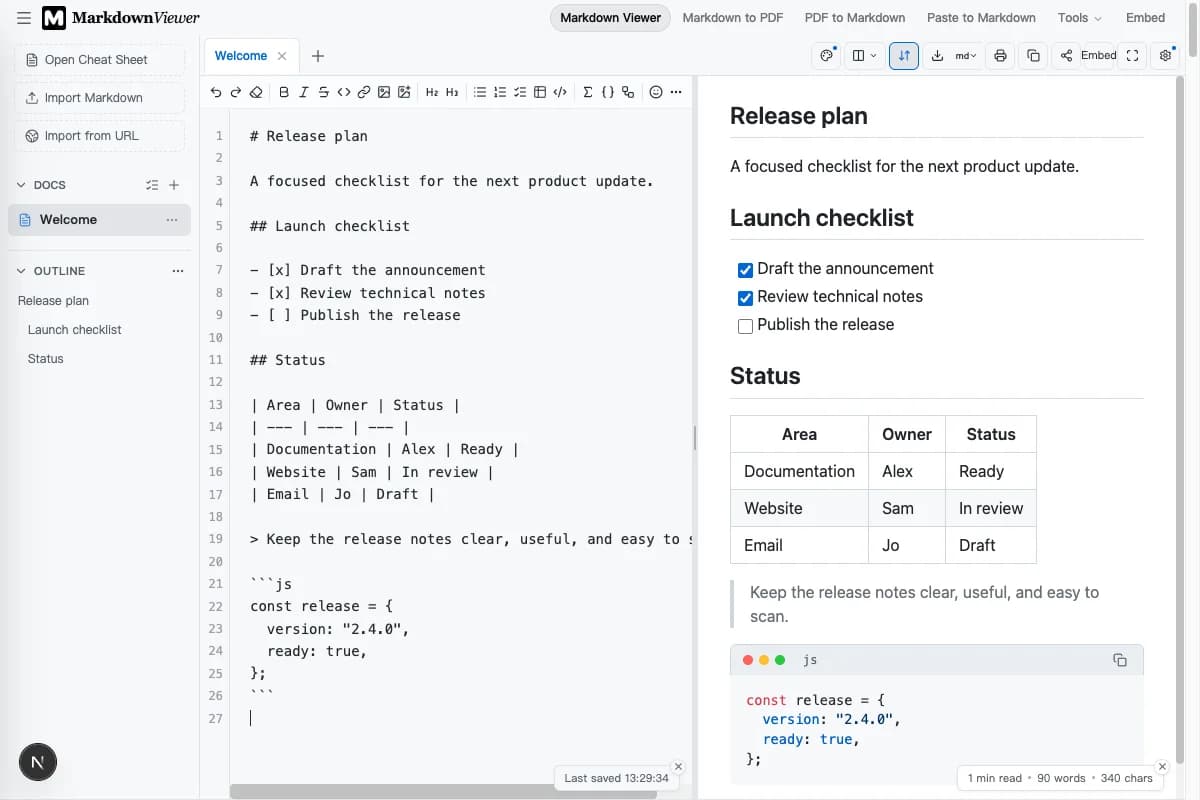Image resolution: width=1200 pixels, height=800 pixels.
Task: Jump to Status in outline
Action: point(46,359)
